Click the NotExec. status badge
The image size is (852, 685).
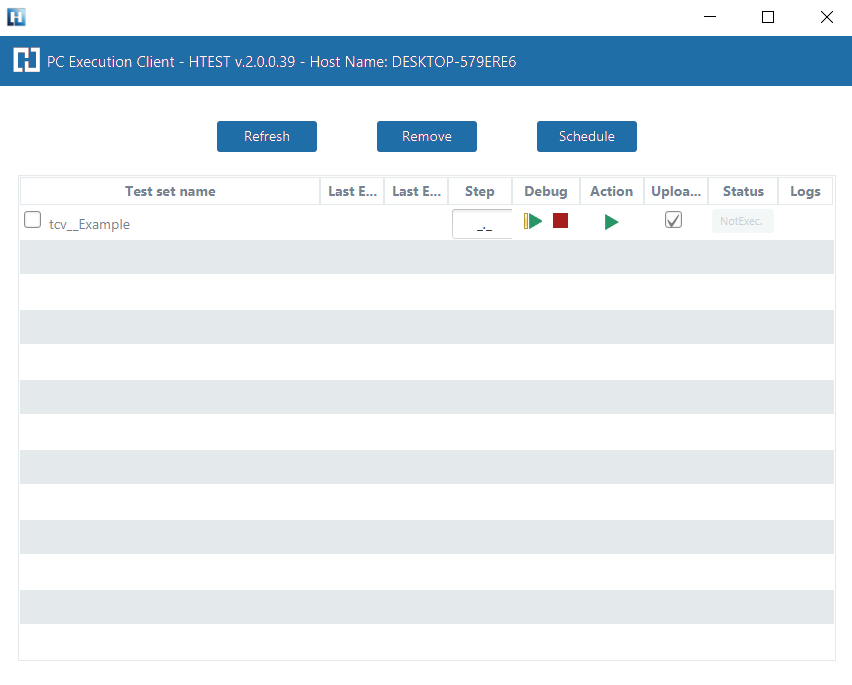742,222
